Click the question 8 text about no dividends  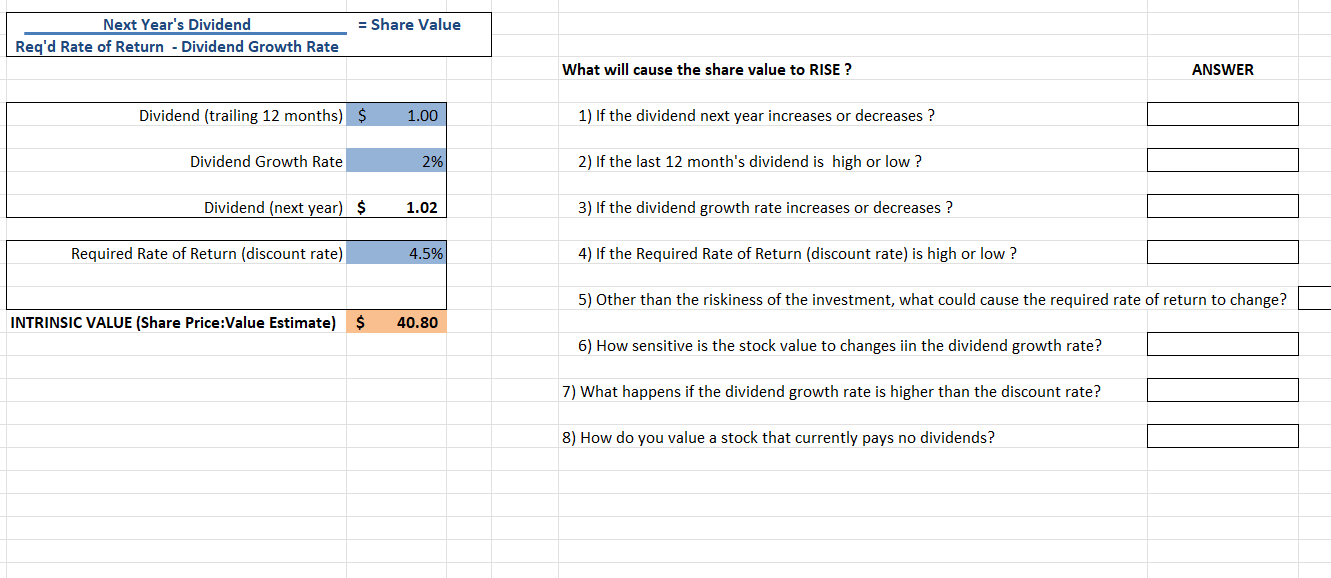click(x=780, y=437)
